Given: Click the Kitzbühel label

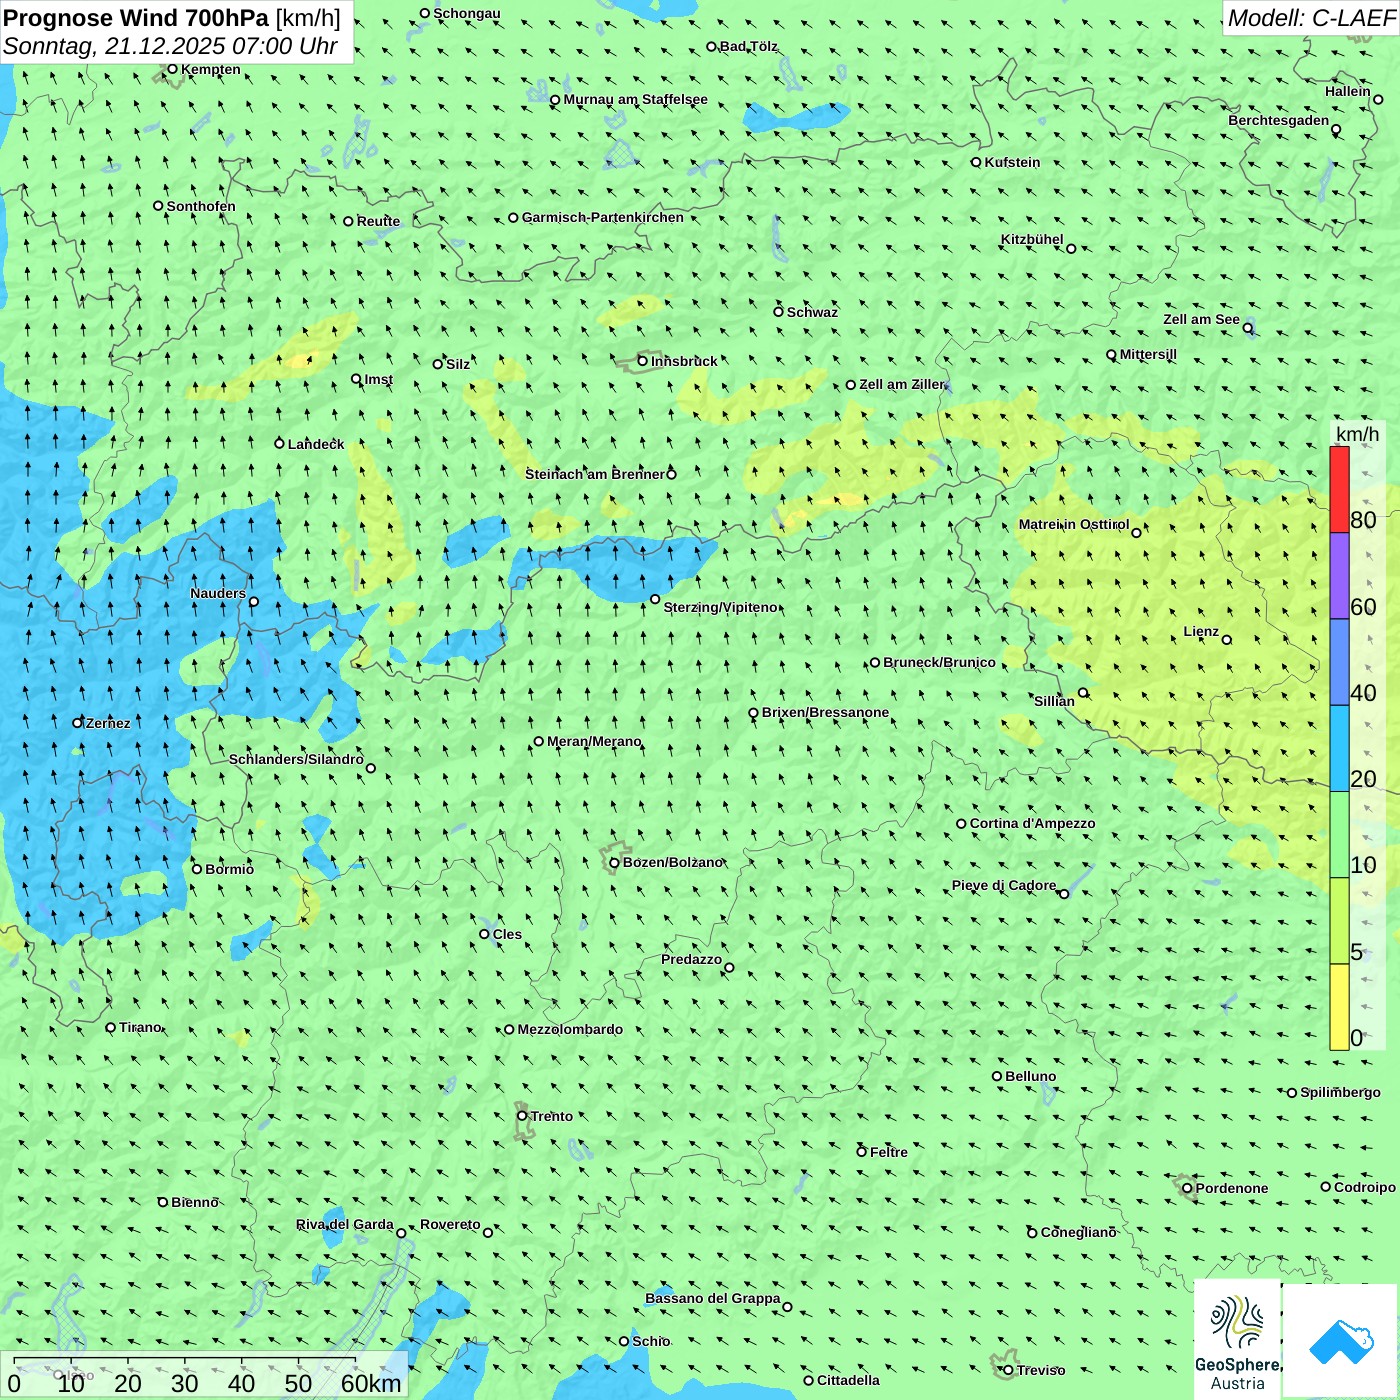Looking at the screenshot, I should [x=1032, y=239].
